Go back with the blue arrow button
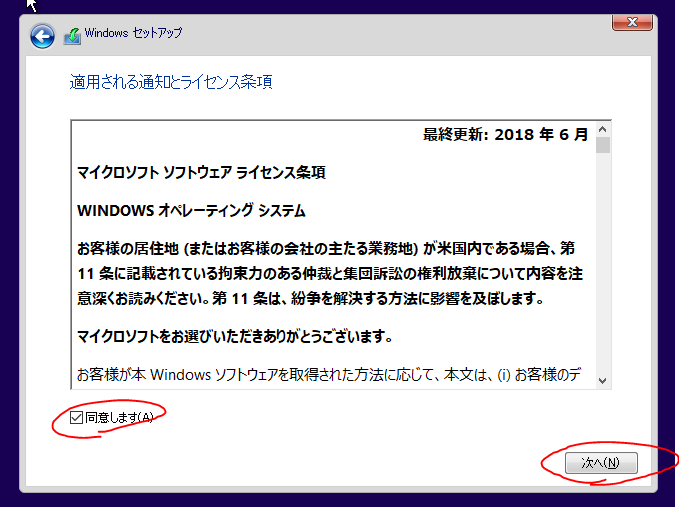The width and height of the screenshot is (679, 507). [x=42, y=36]
